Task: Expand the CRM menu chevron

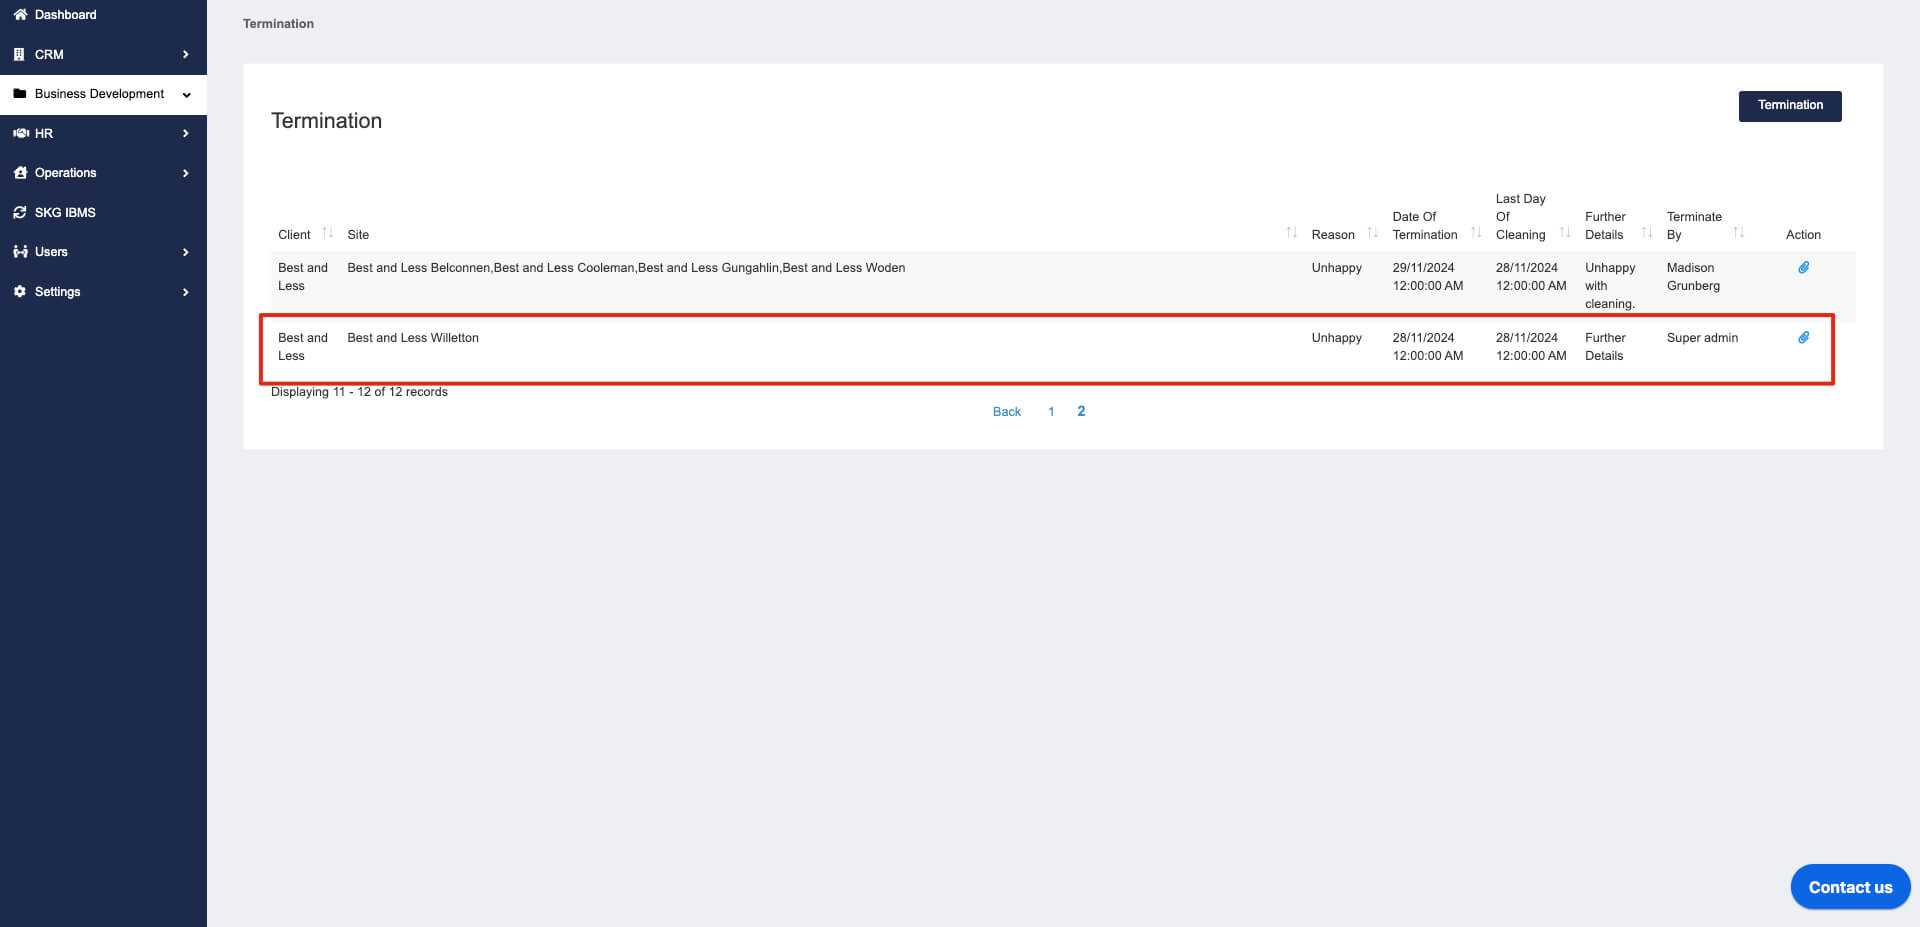Action: pyautogui.click(x=186, y=55)
